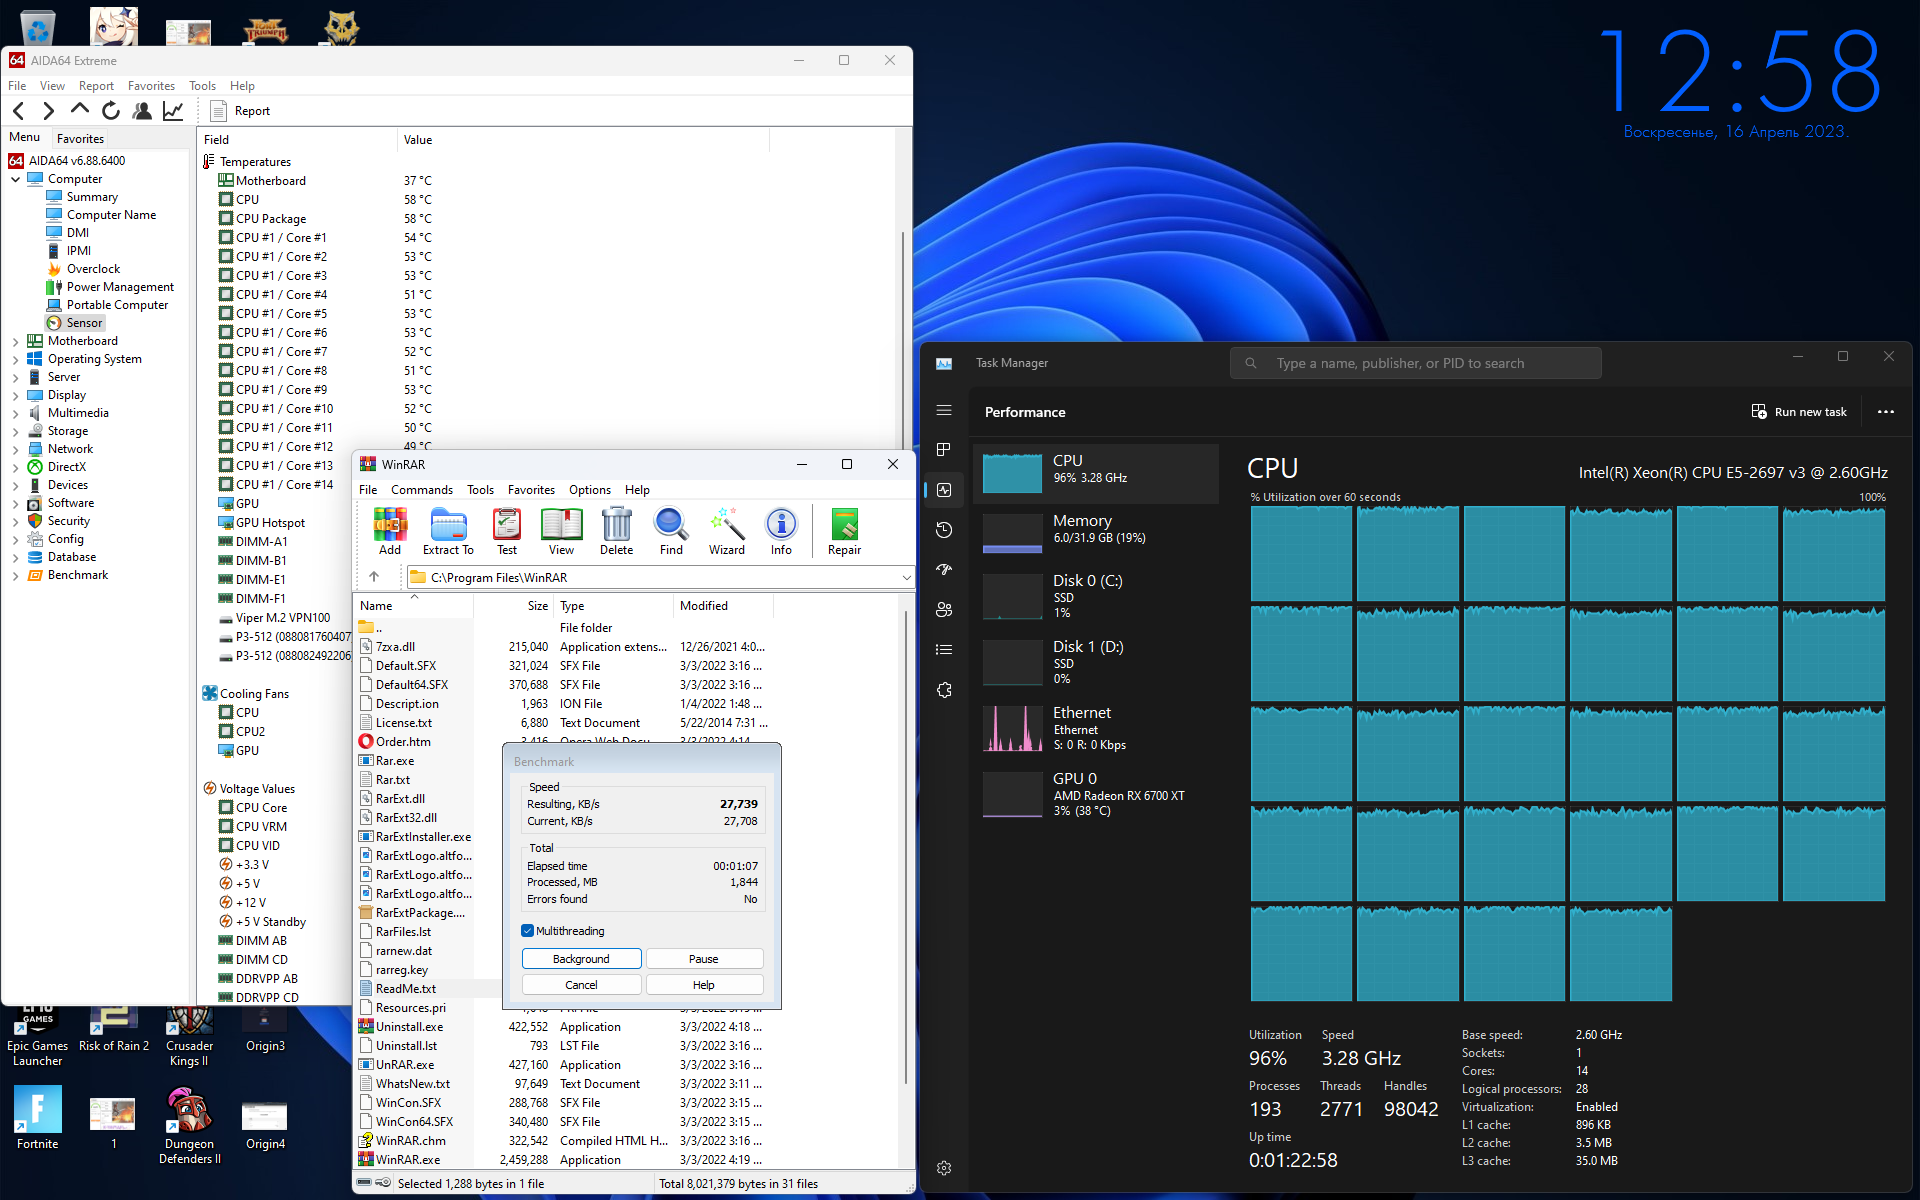Image resolution: width=1920 pixels, height=1200 pixels.
Task: Uncheck the Multithreading checkbox
Action: pos(528,931)
